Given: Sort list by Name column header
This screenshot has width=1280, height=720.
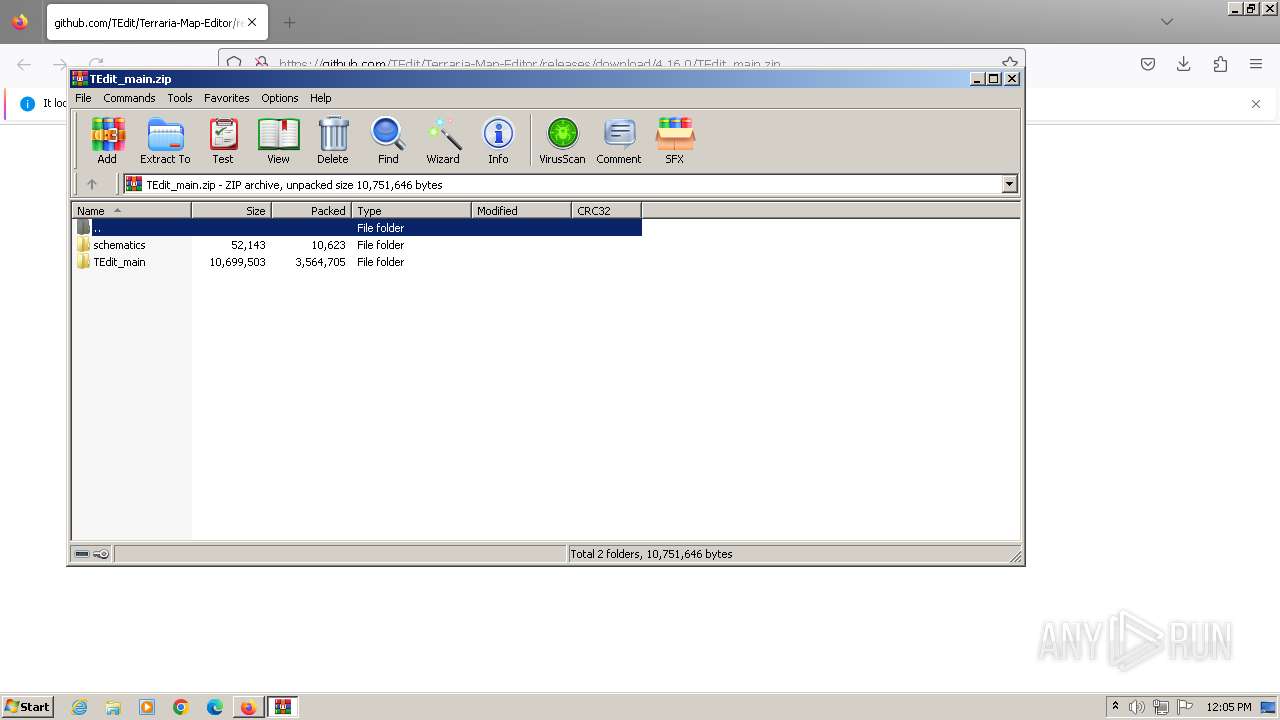Looking at the screenshot, I should pyautogui.click(x=131, y=211).
